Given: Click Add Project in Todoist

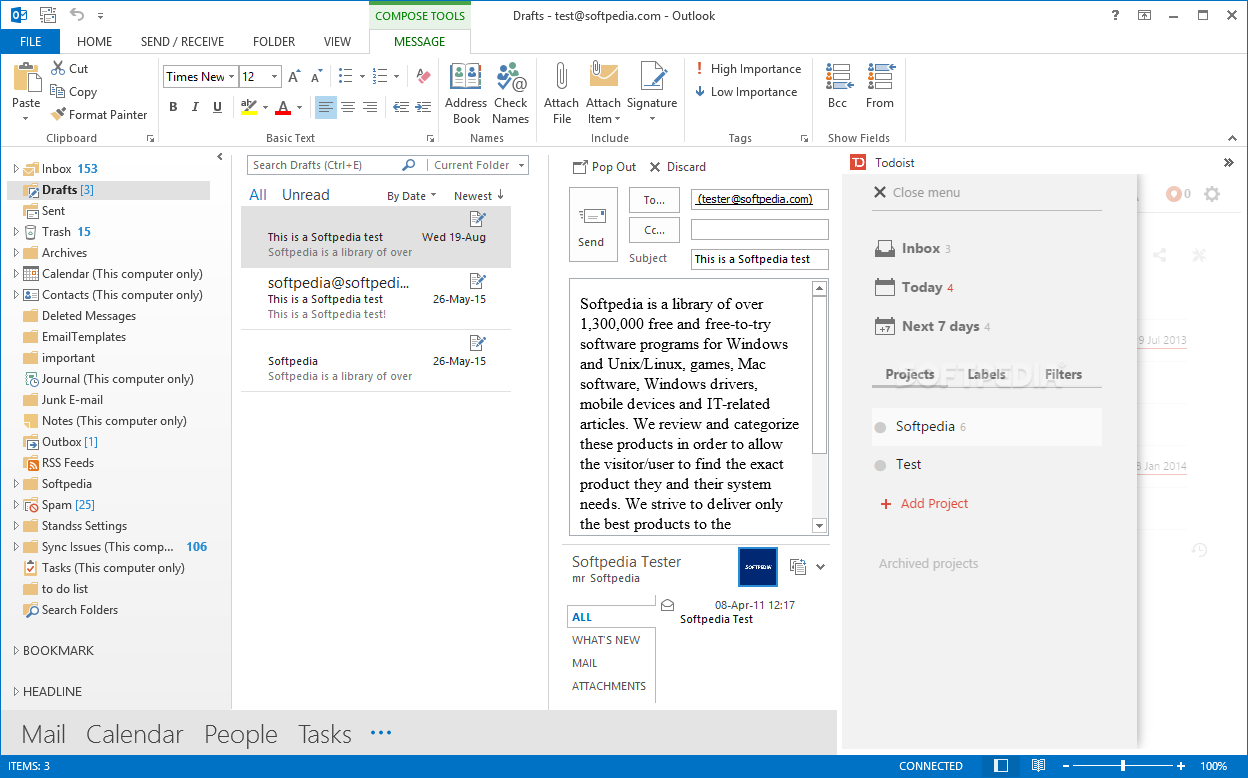Looking at the screenshot, I should 924,504.
